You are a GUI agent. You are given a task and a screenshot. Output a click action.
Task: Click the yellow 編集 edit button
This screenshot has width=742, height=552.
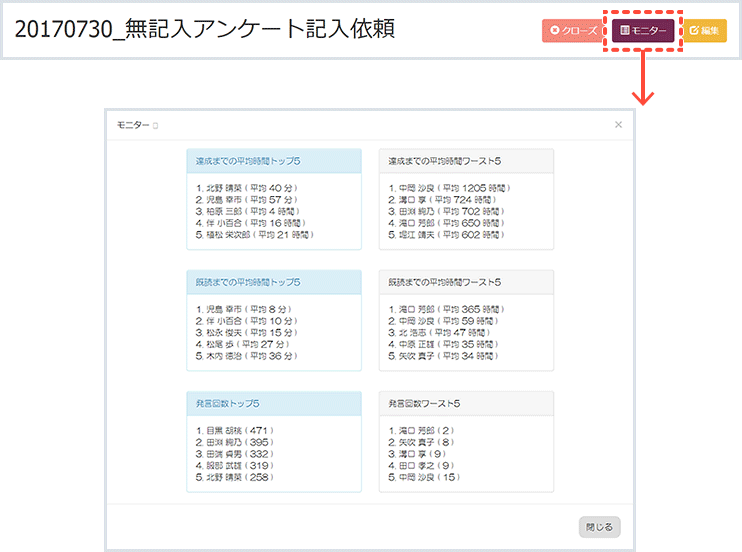tap(705, 30)
